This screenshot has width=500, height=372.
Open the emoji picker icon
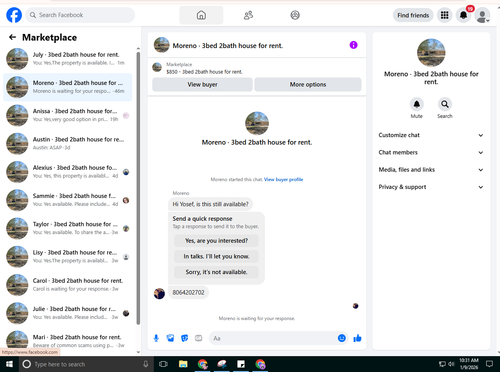click(x=342, y=338)
